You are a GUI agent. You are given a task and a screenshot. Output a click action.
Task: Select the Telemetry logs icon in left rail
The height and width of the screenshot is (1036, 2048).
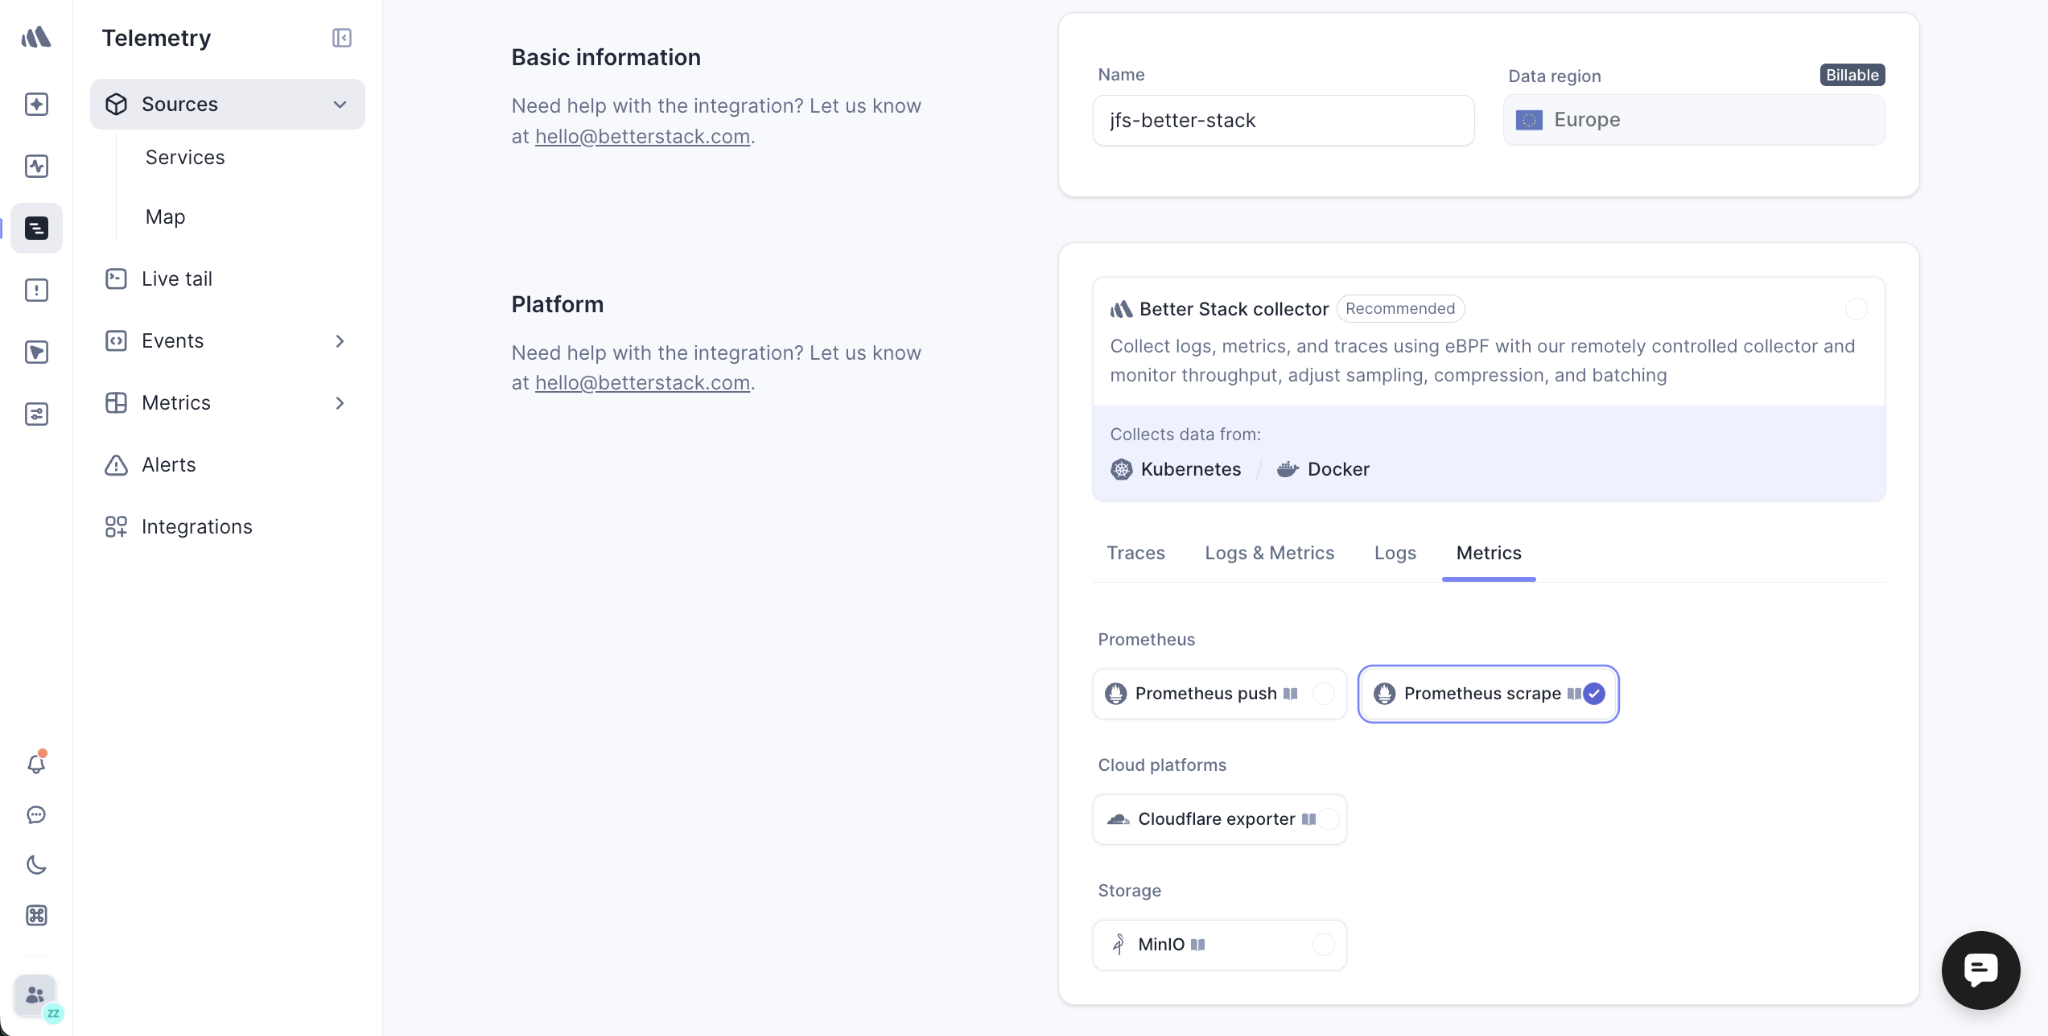tap(36, 228)
